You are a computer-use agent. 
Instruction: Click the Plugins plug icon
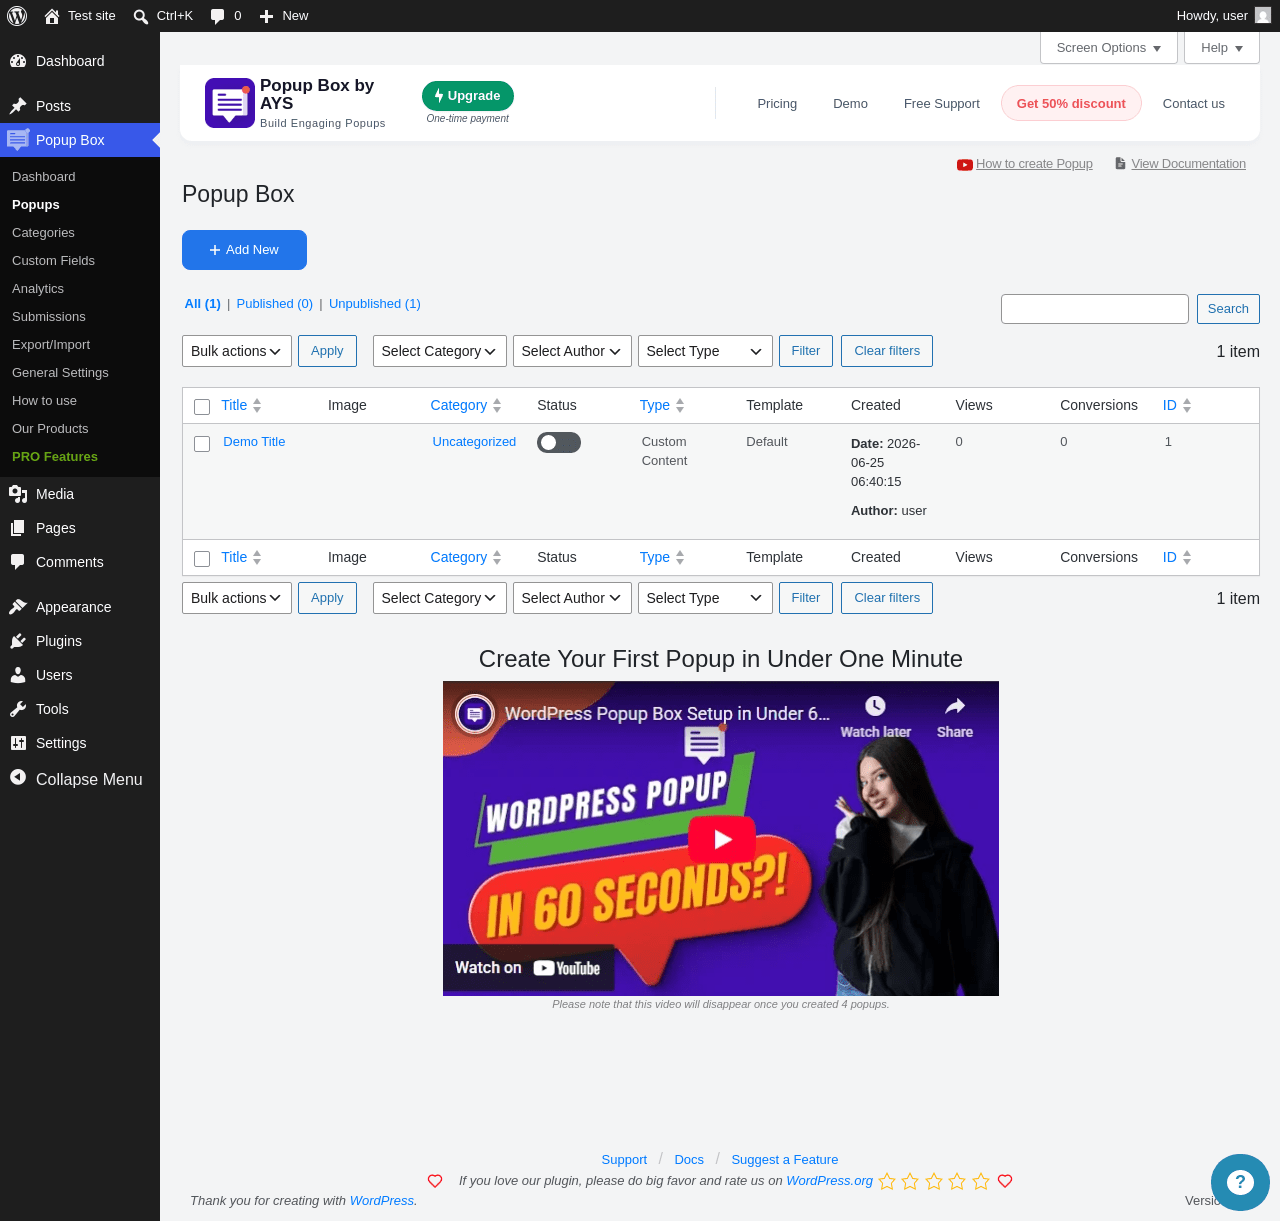point(18,641)
